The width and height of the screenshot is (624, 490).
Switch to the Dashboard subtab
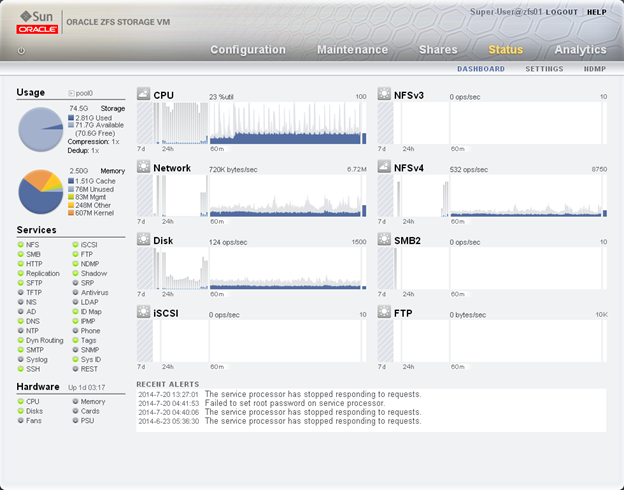click(481, 69)
